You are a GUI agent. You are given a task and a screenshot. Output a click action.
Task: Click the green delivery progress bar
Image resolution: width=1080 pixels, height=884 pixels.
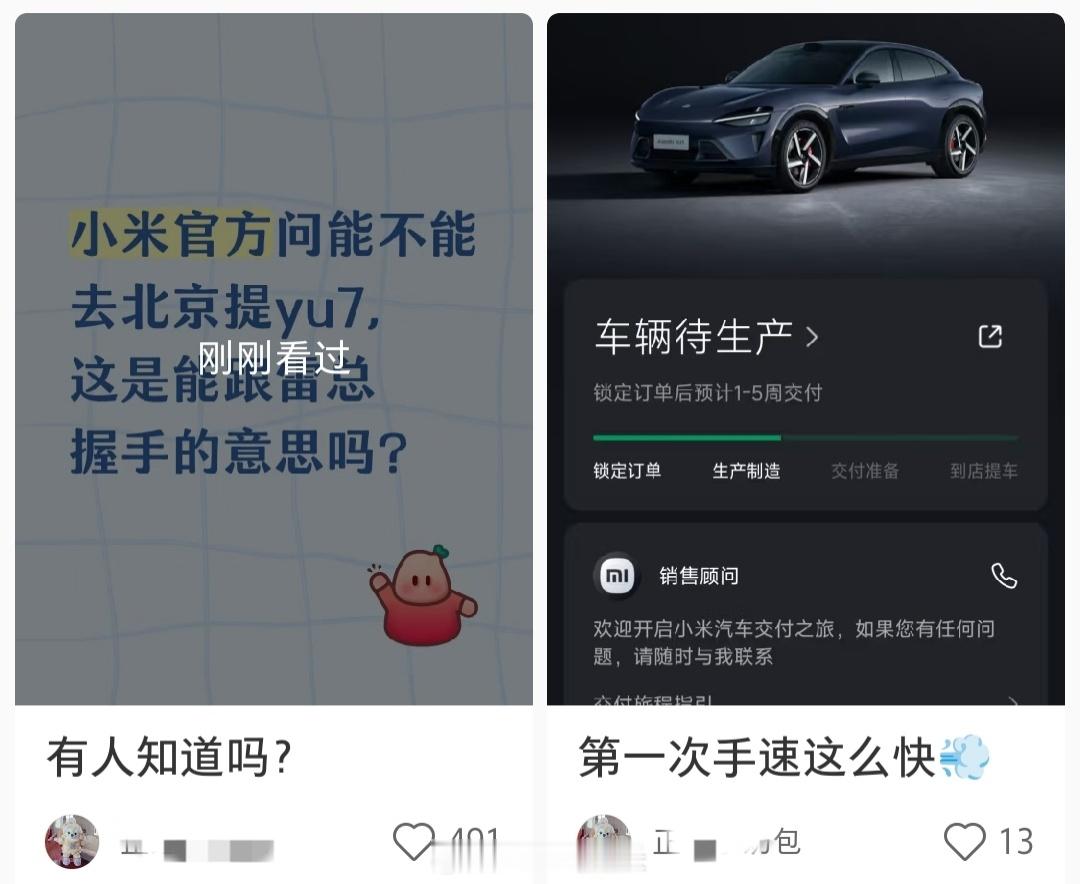tap(805, 438)
